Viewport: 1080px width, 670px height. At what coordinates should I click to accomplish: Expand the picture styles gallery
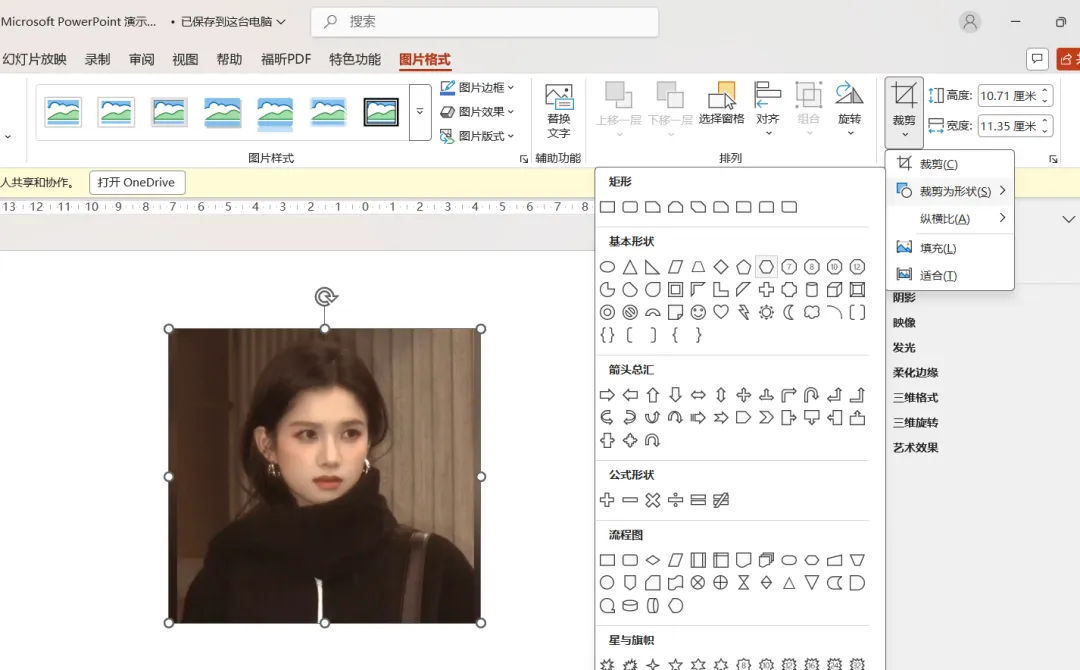tap(419, 112)
